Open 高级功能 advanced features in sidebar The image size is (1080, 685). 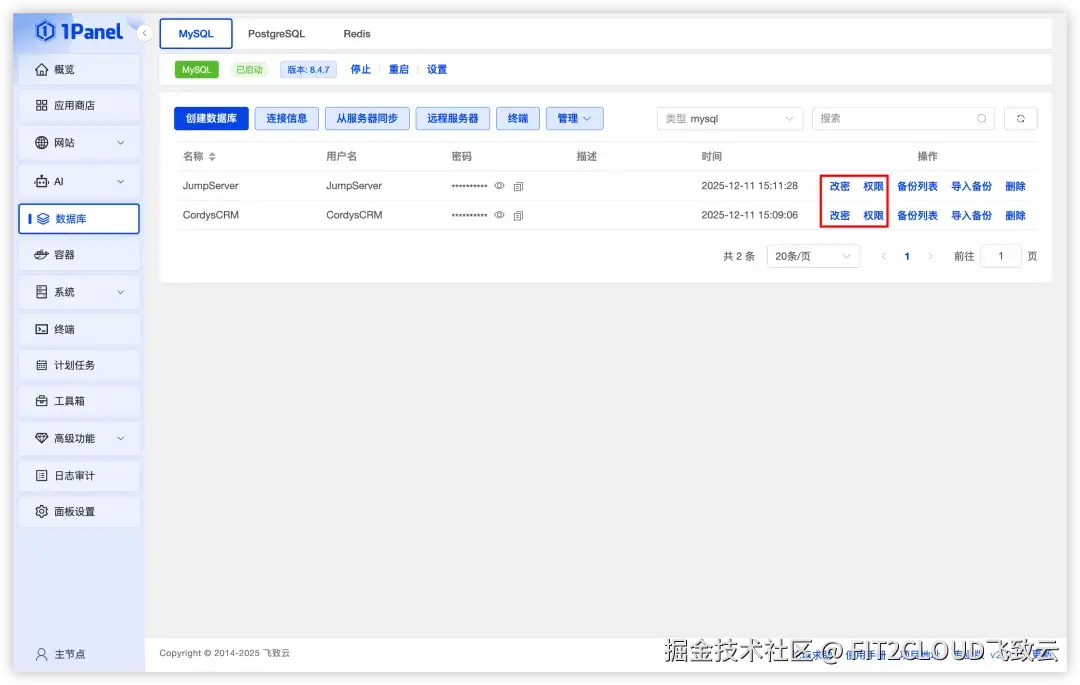[x=79, y=439]
